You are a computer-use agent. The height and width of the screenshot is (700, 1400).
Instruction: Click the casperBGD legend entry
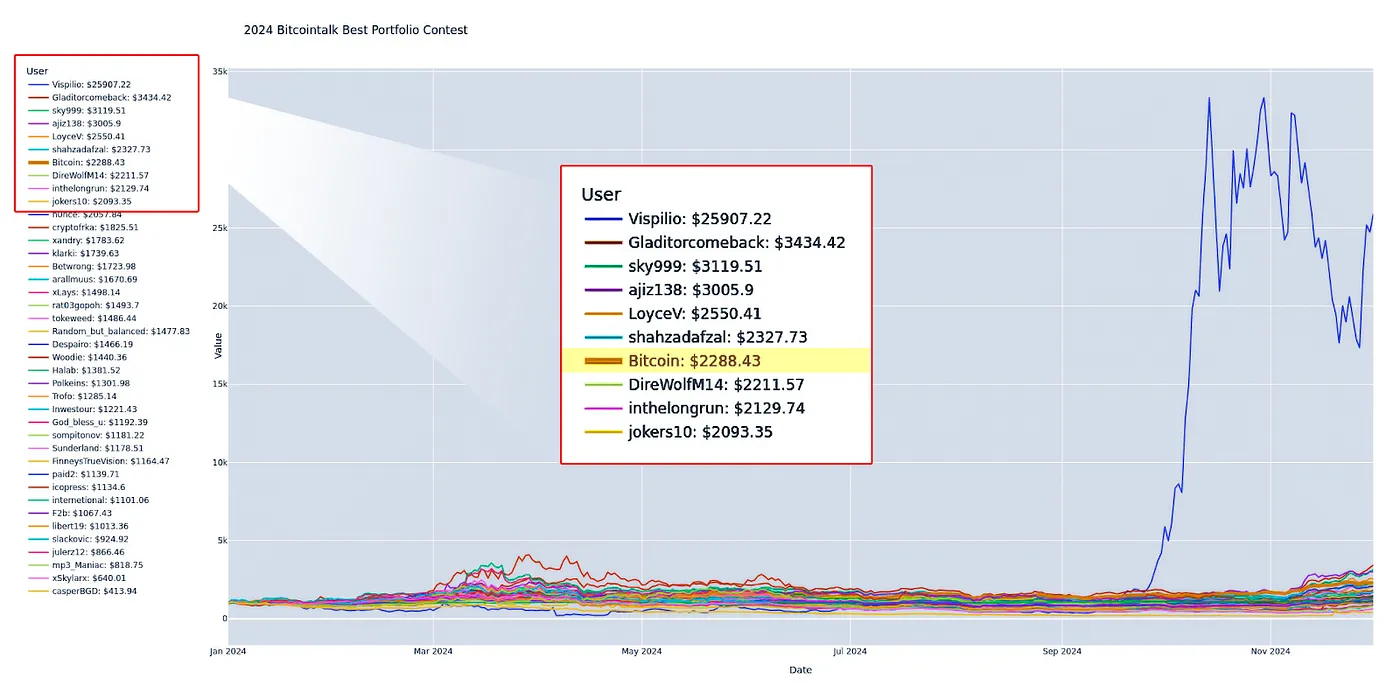pyautogui.click(x=83, y=591)
